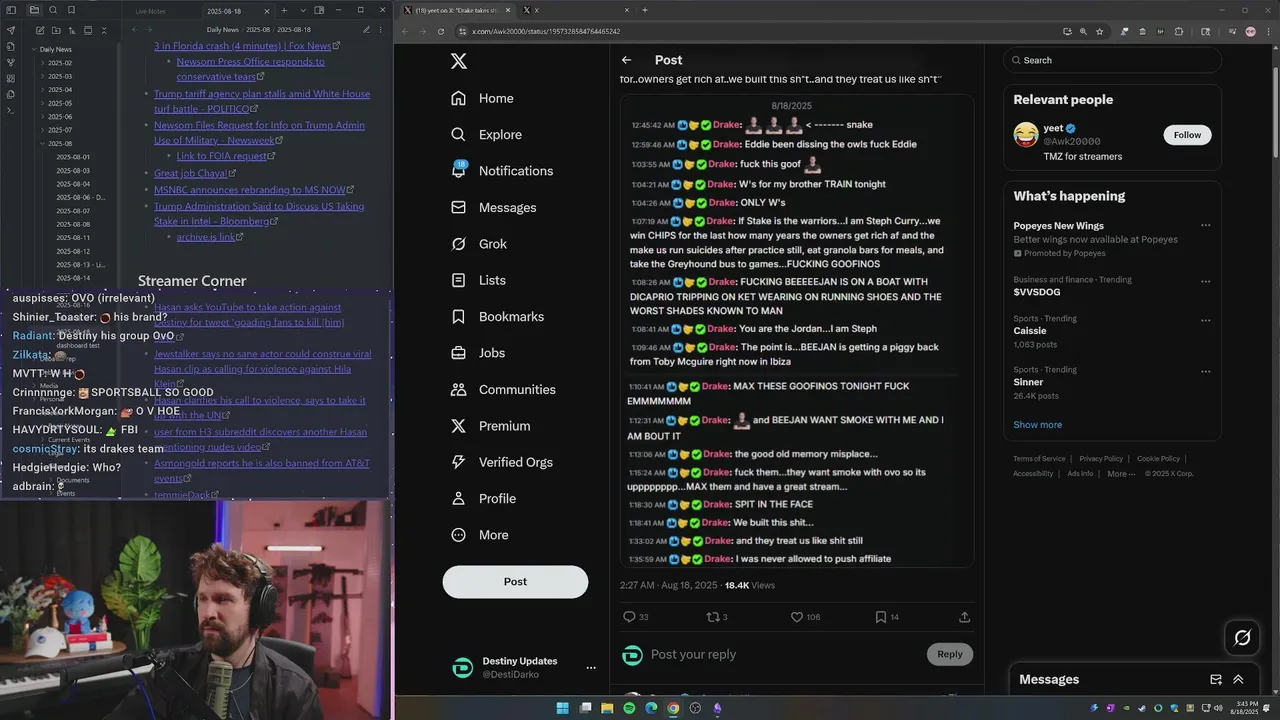
Task: Click new message icon in Messages drawer
Action: [x=1216, y=679]
